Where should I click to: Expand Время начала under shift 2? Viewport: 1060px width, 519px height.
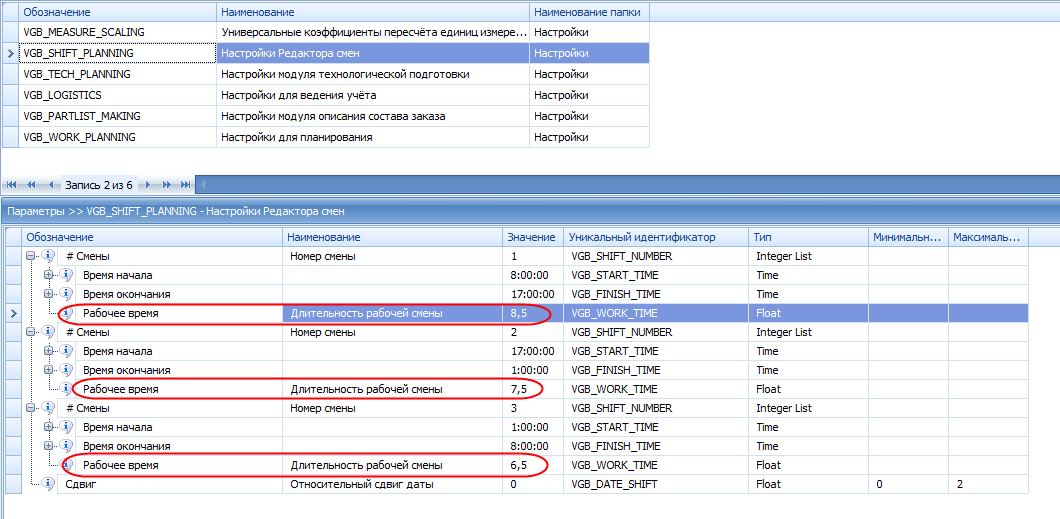(x=49, y=351)
